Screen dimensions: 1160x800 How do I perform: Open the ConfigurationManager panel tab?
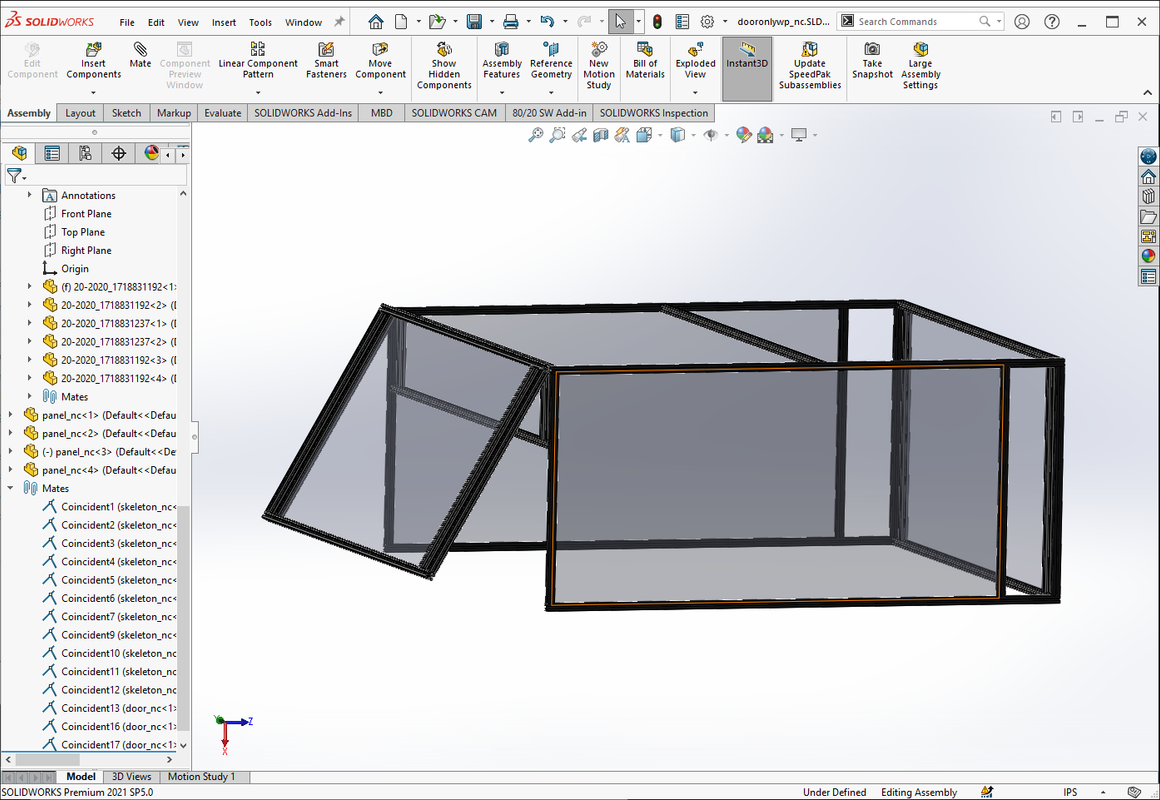(85, 153)
